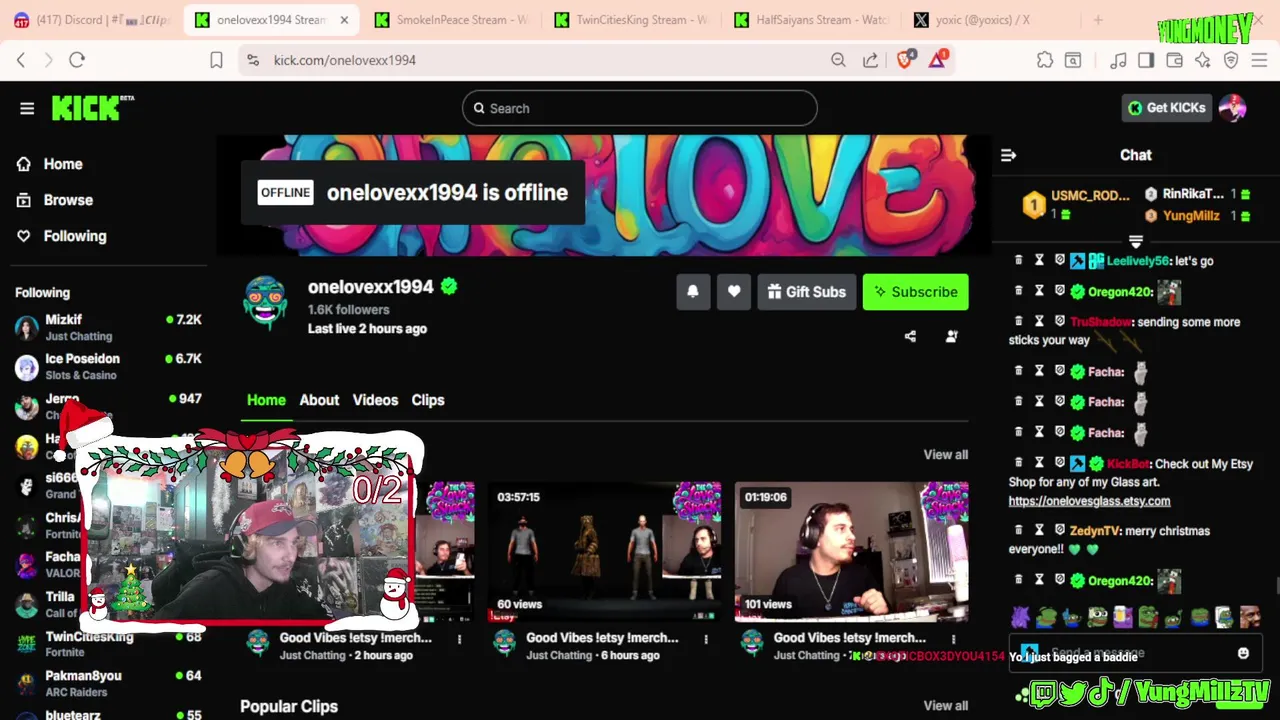The width and height of the screenshot is (1280, 720).
Task: Close the onelovexx1994 browser tab
Action: point(344,20)
